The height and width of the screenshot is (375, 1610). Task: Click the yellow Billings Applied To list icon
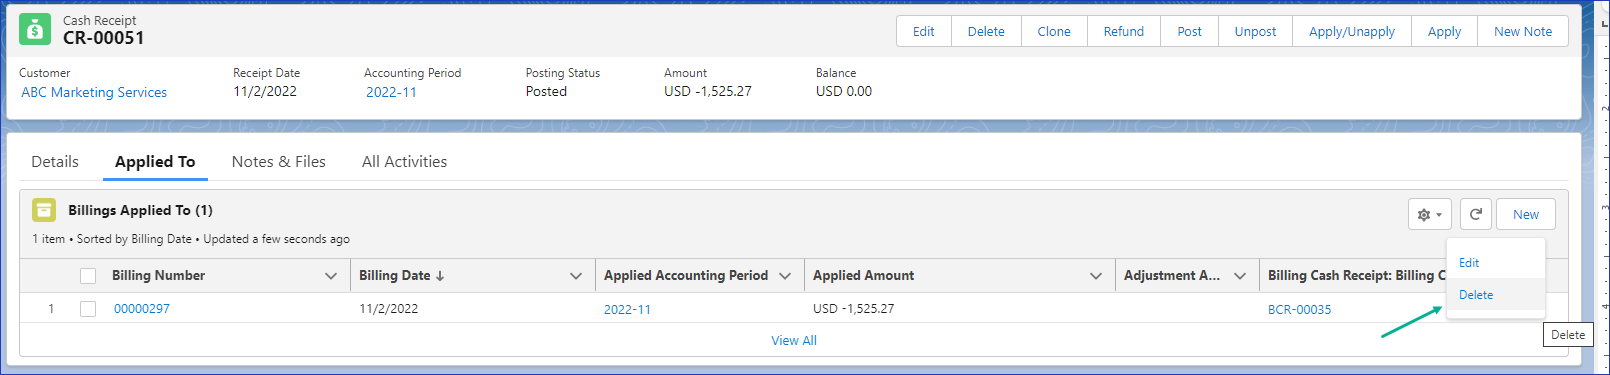[x=44, y=210]
